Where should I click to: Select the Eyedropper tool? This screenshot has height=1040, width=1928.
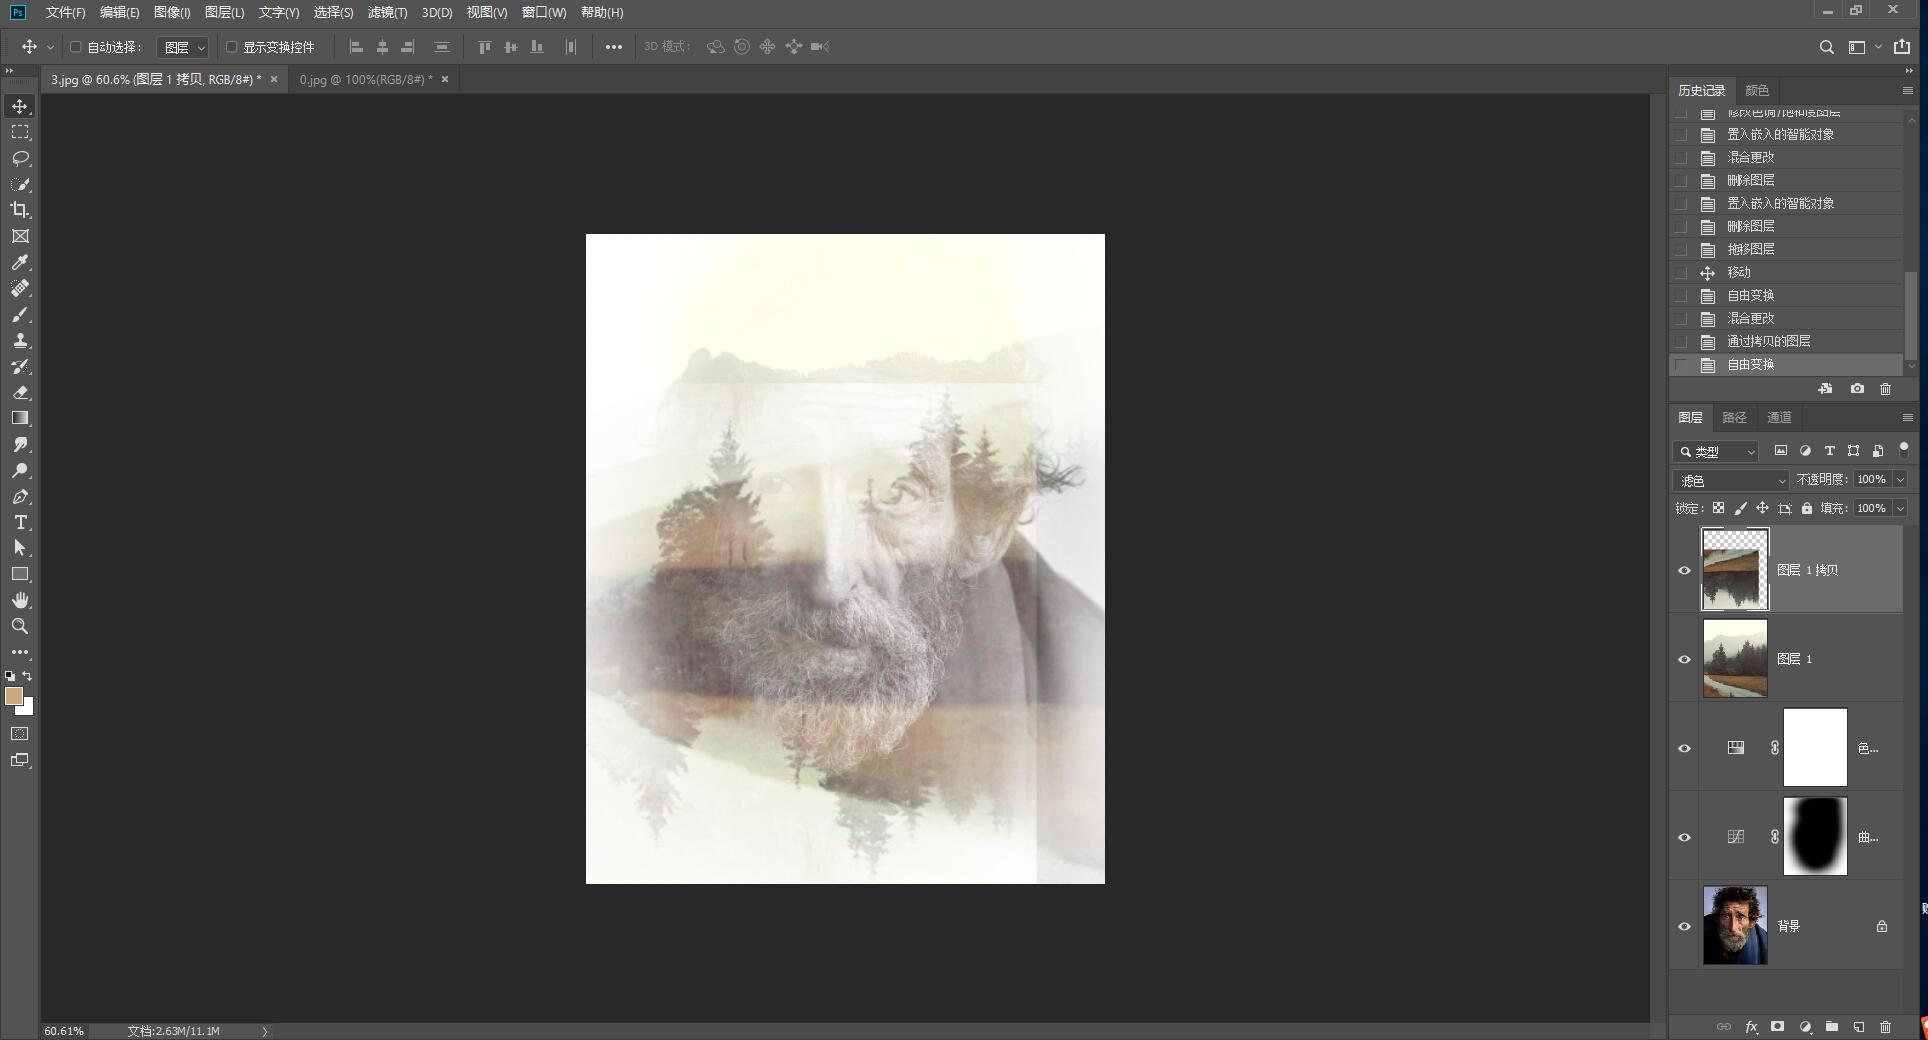(20, 262)
